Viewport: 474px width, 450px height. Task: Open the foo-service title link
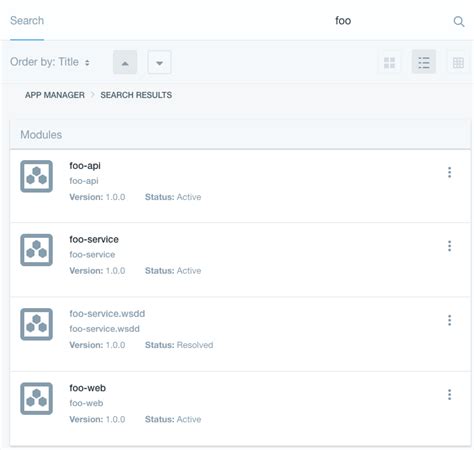click(94, 239)
